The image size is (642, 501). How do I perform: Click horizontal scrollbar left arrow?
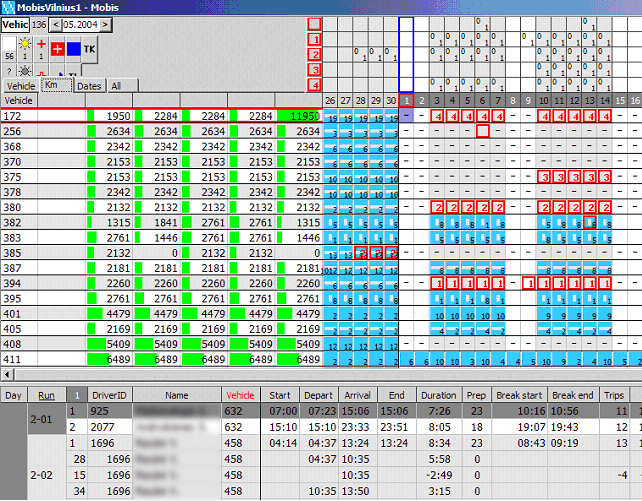coord(7,374)
